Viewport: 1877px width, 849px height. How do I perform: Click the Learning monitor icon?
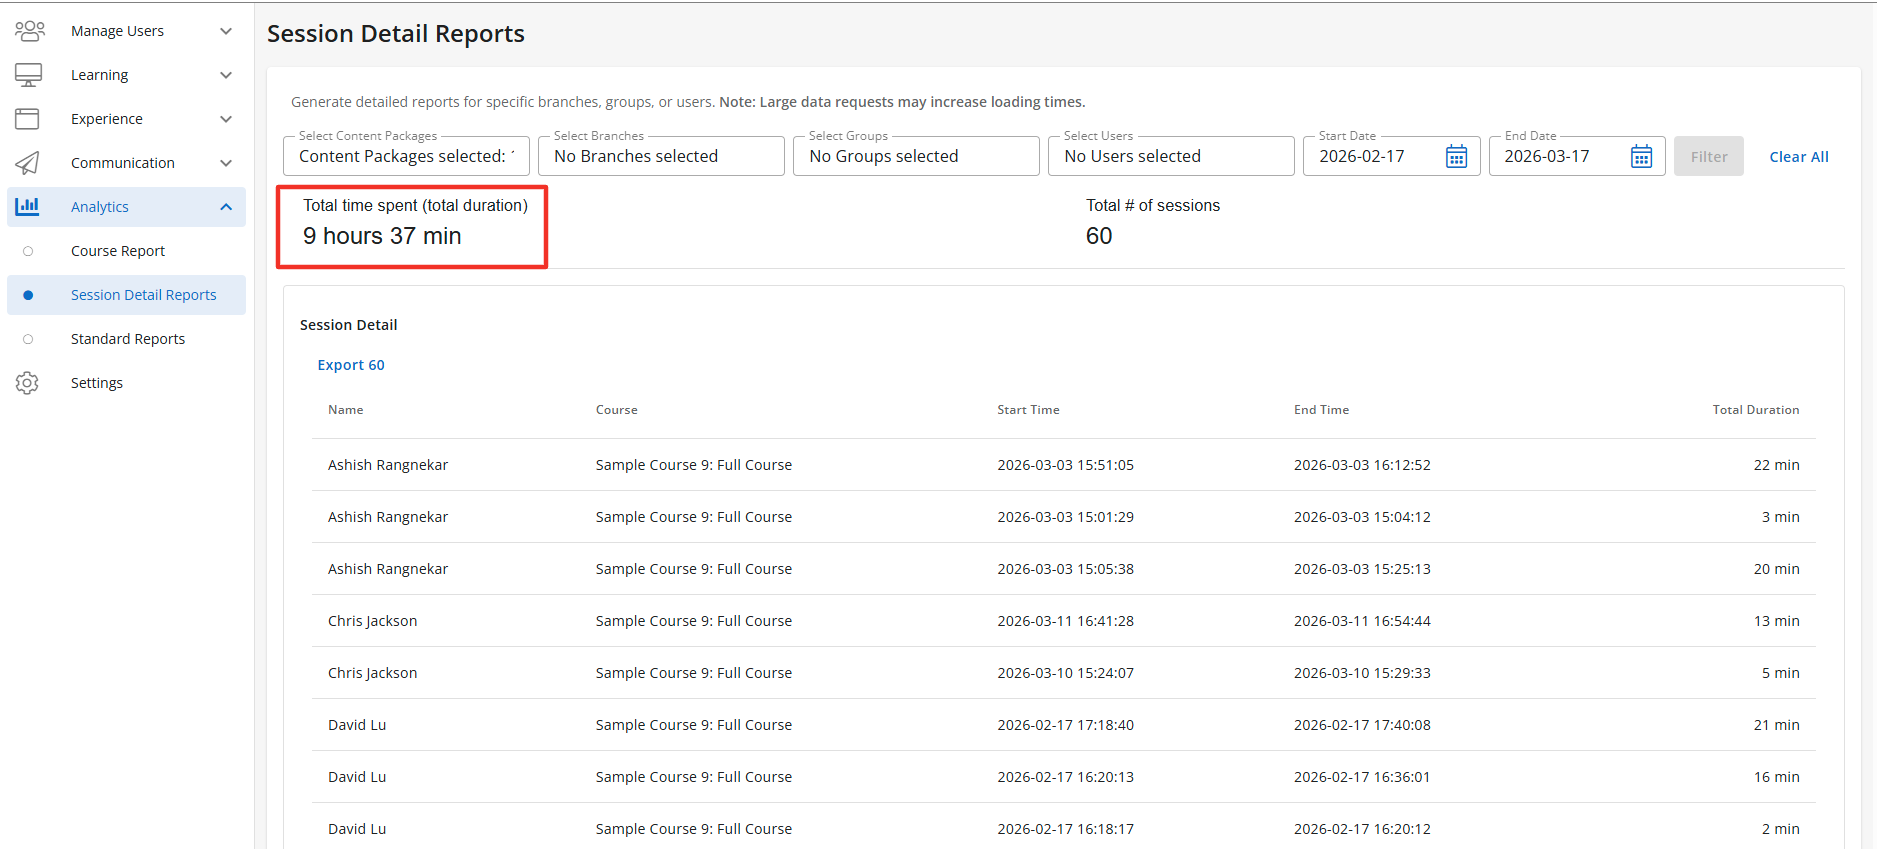point(28,75)
